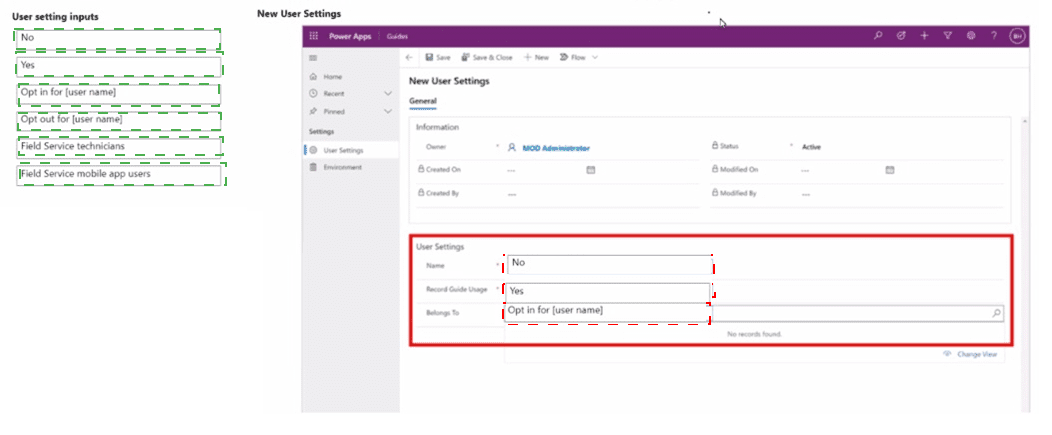The height and width of the screenshot is (435, 1052).
Task: Expand the Pinned chevron
Action: 387,111
